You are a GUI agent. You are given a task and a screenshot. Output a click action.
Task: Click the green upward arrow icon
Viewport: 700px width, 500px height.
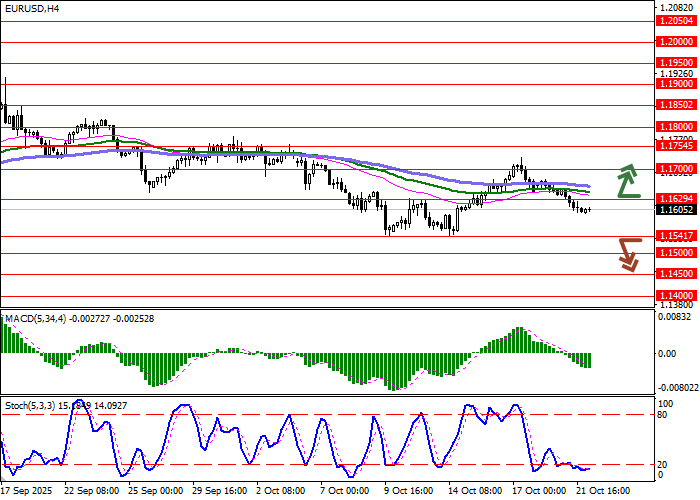point(627,180)
